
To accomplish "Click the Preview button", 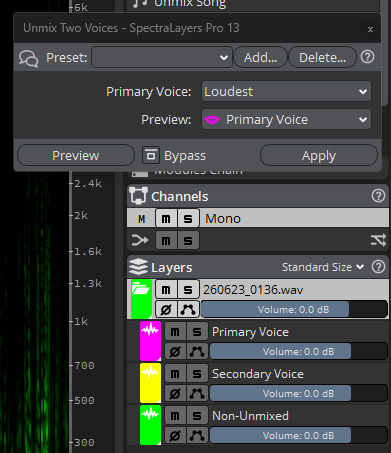I will tap(76, 155).
